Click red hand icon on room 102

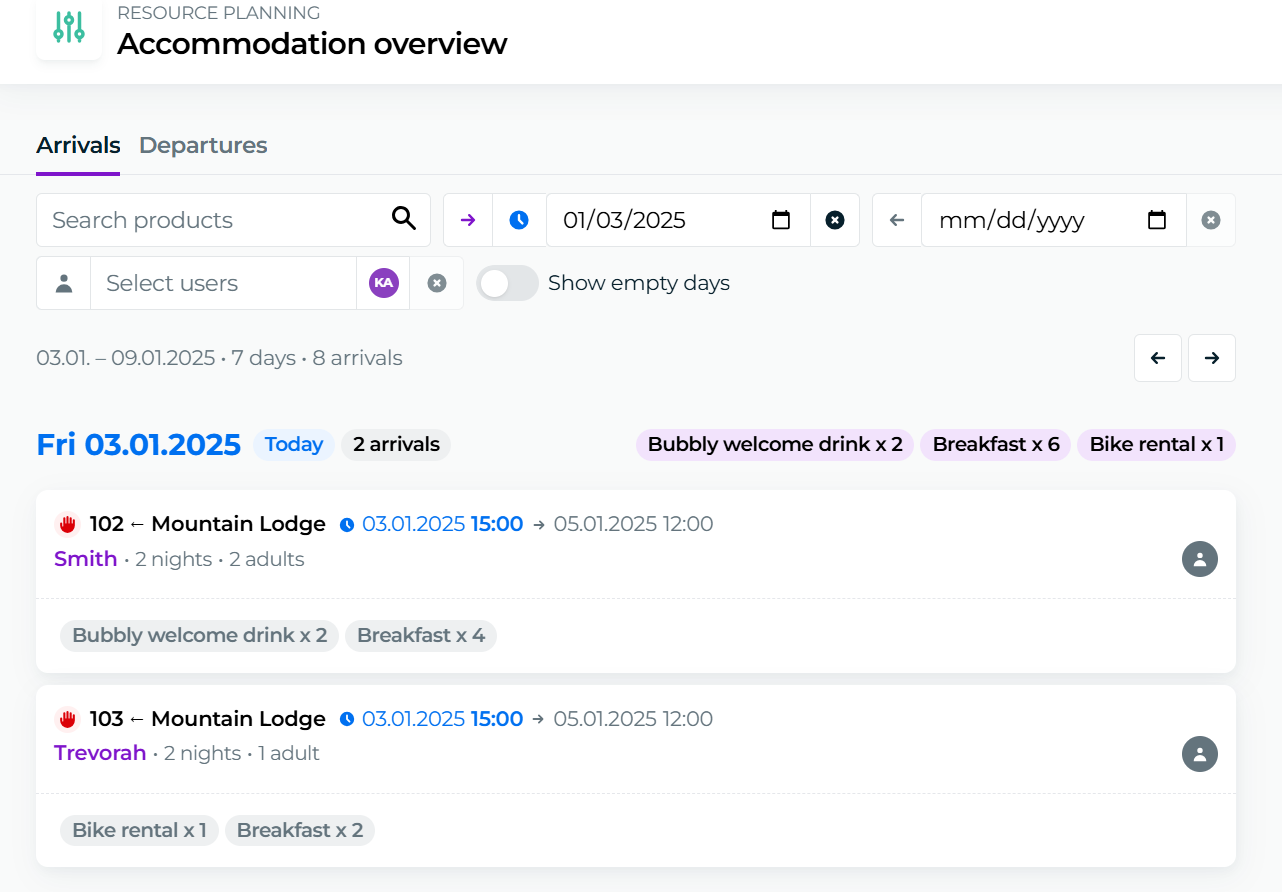click(68, 524)
